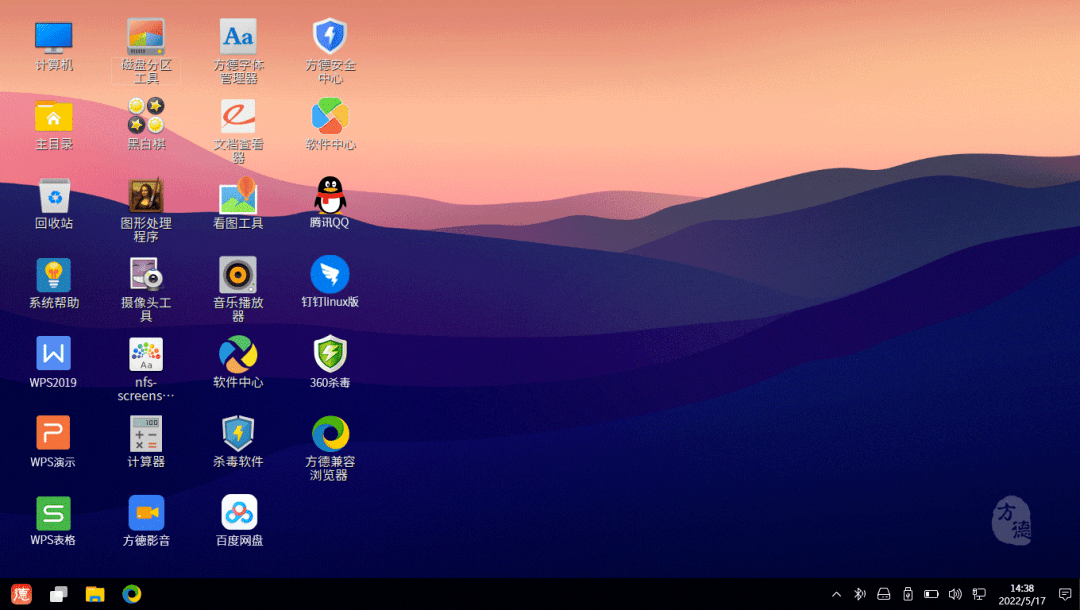
Task: Launch the 黑白棋 game icon
Action: [146, 116]
